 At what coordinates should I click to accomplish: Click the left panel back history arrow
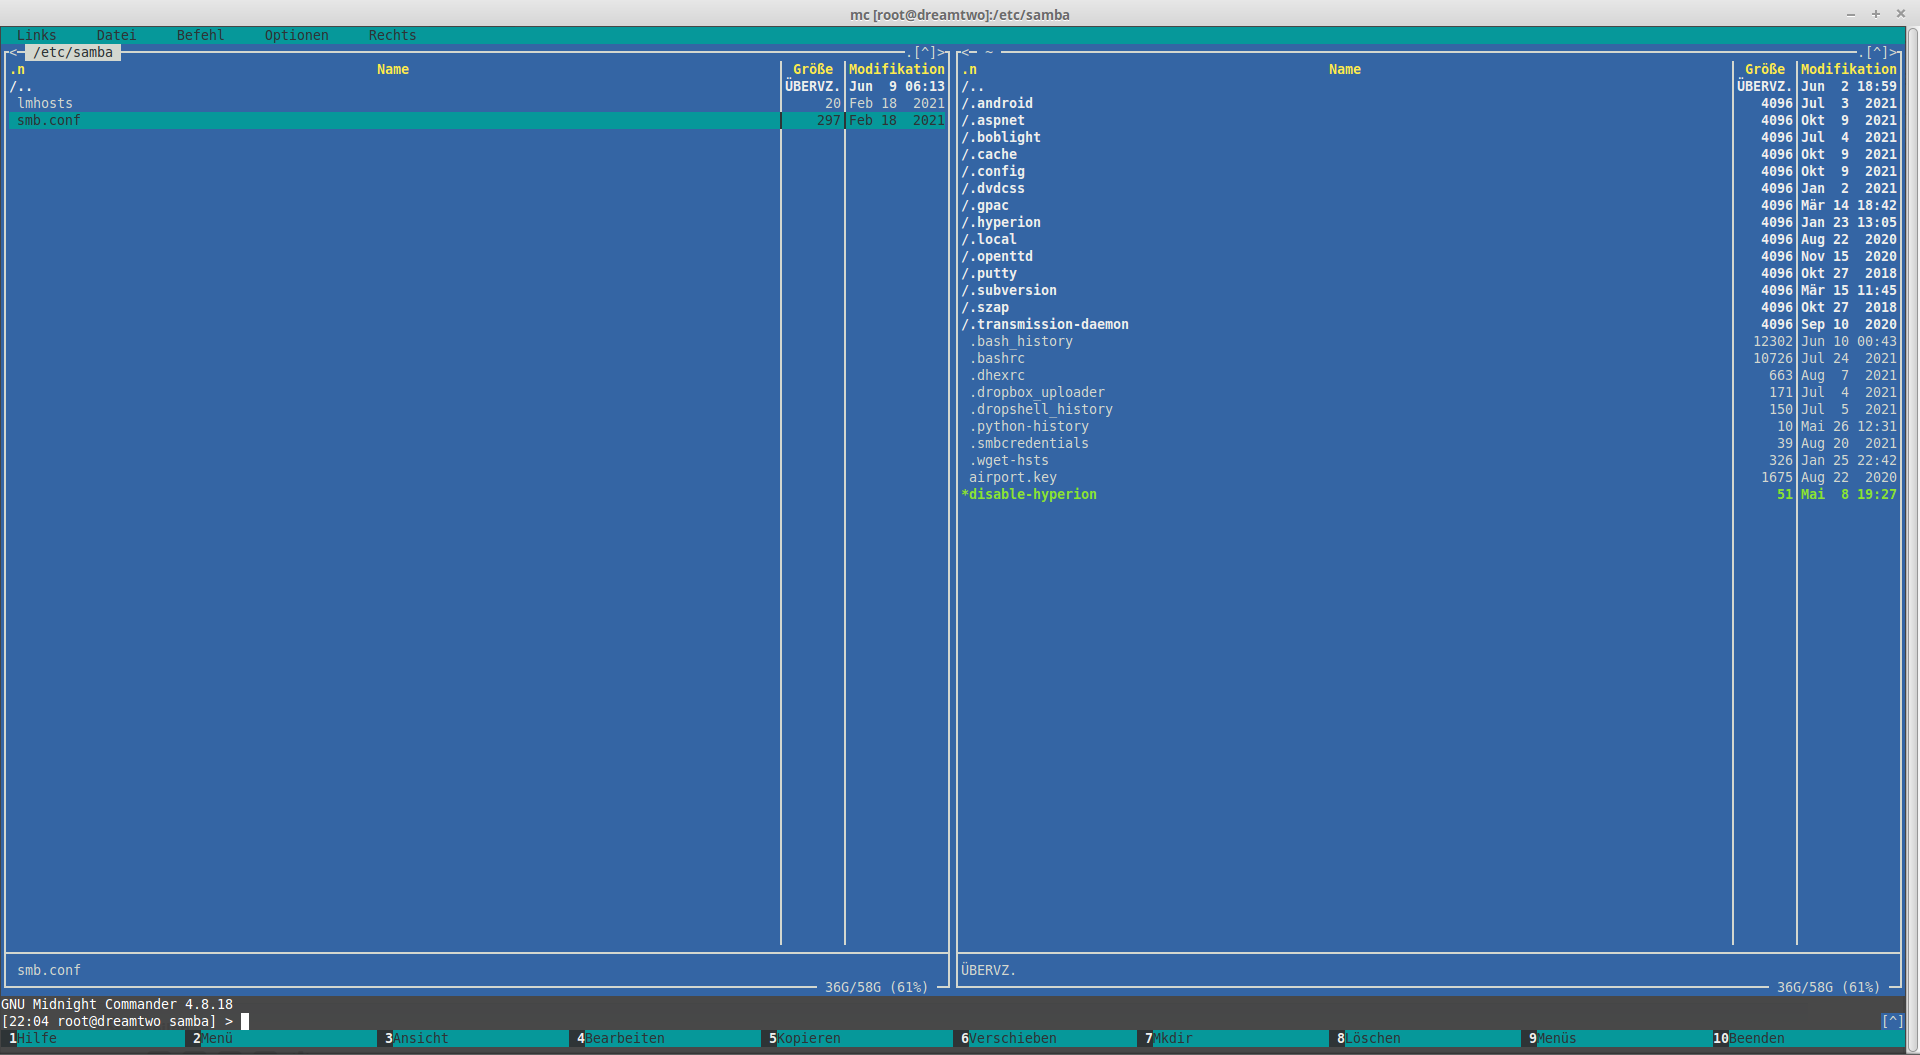click(11, 52)
